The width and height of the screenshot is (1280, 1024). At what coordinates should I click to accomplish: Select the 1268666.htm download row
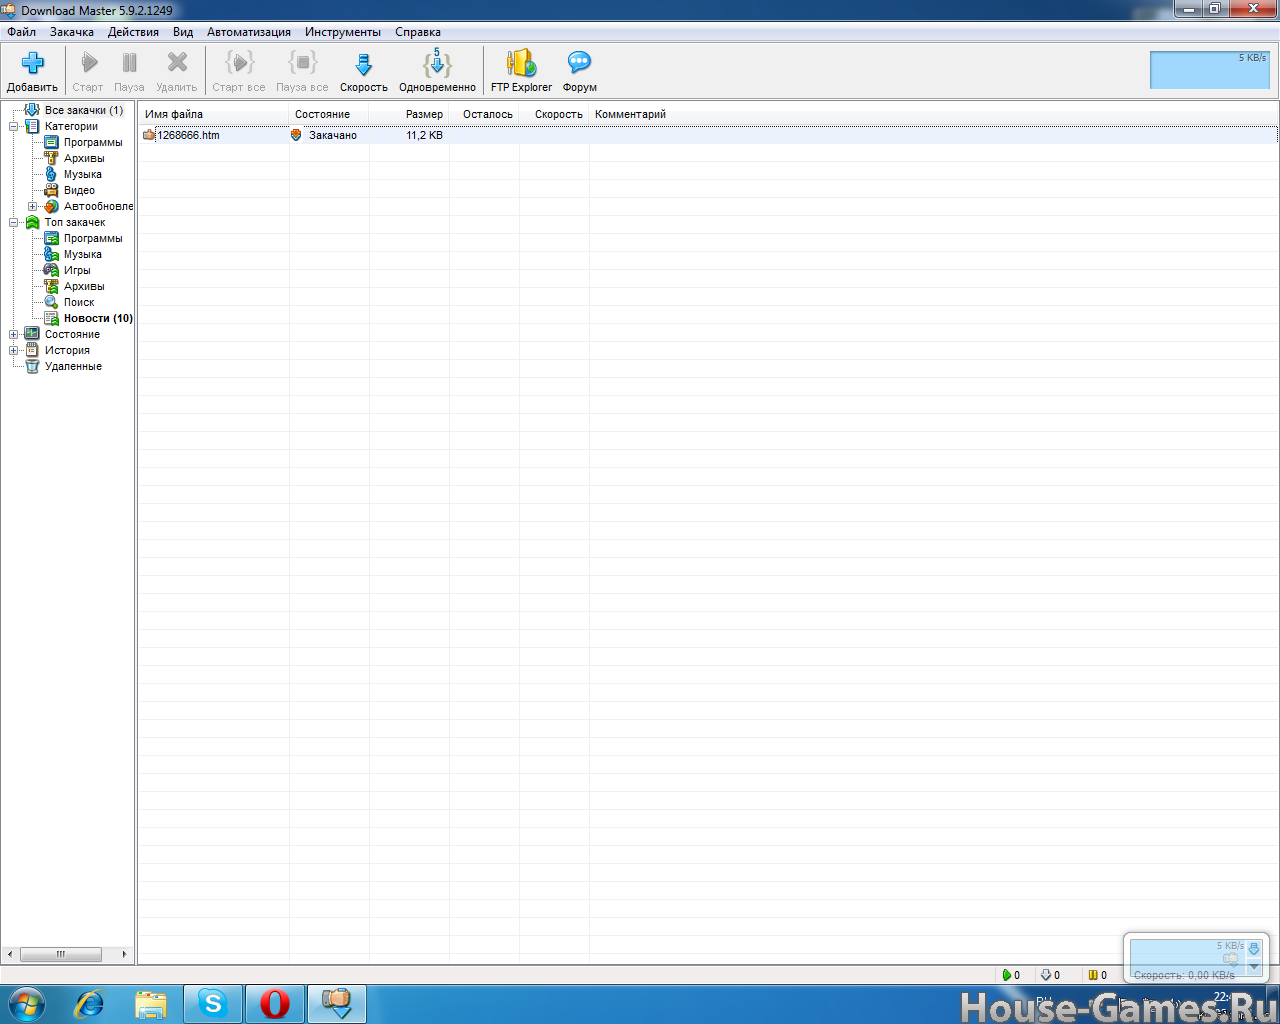(x=708, y=135)
